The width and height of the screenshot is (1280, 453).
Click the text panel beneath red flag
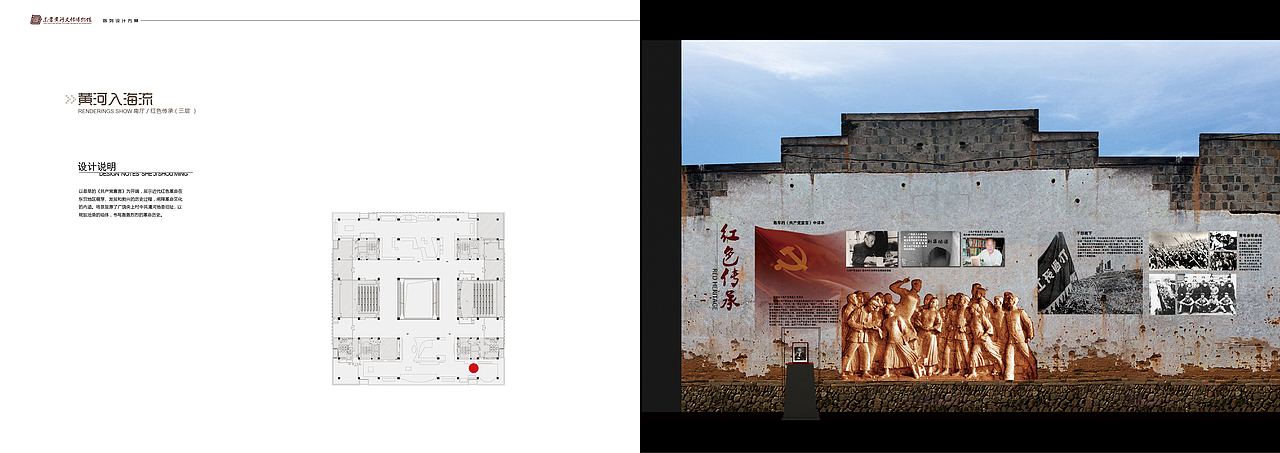[803, 309]
